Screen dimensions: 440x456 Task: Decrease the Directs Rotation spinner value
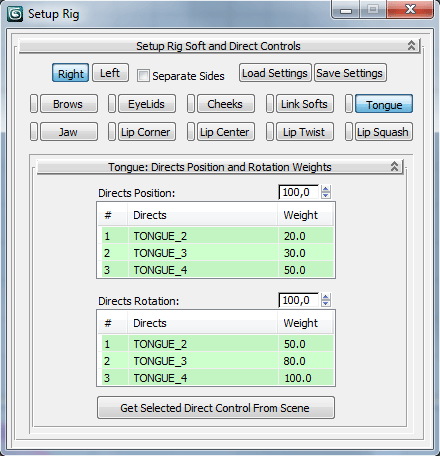pos(325,303)
